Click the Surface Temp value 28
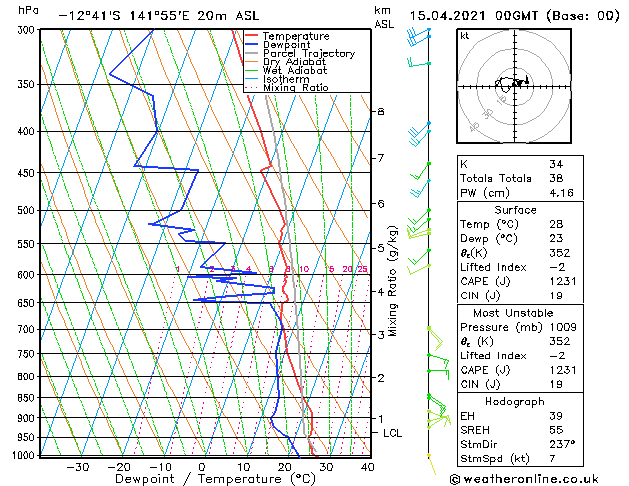 click(x=556, y=224)
